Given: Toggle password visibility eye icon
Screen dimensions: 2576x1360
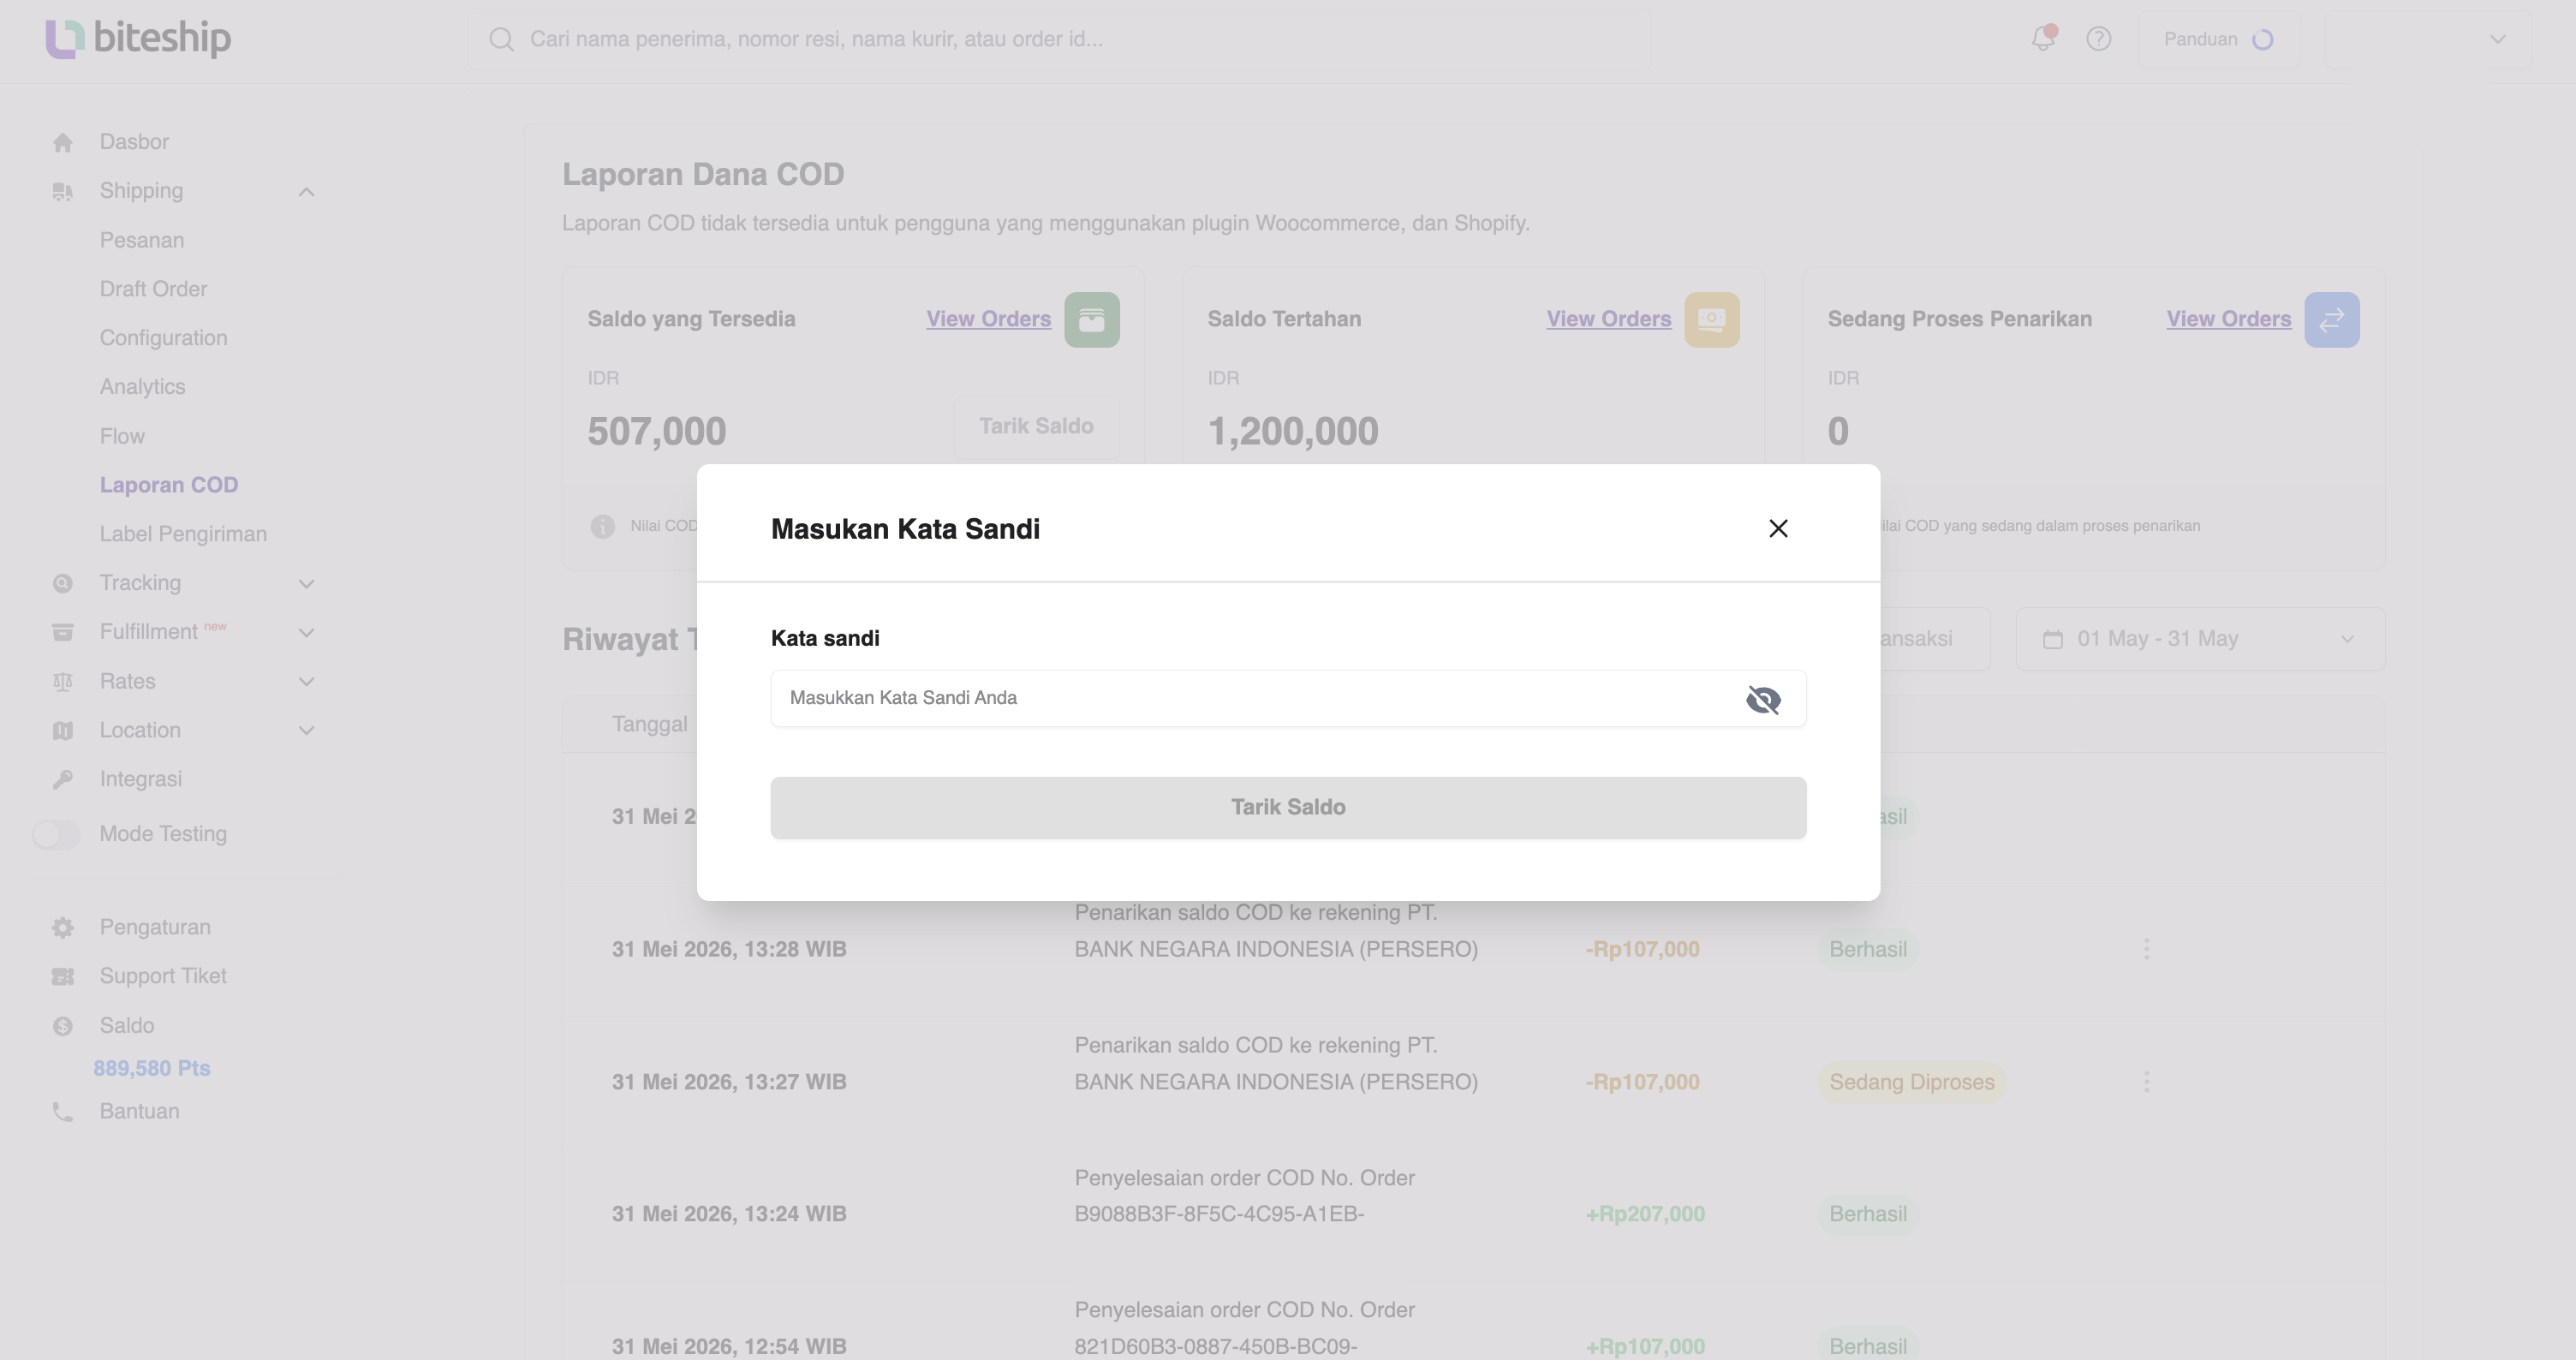Looking at the screenshot, I should coord(1763,699).
